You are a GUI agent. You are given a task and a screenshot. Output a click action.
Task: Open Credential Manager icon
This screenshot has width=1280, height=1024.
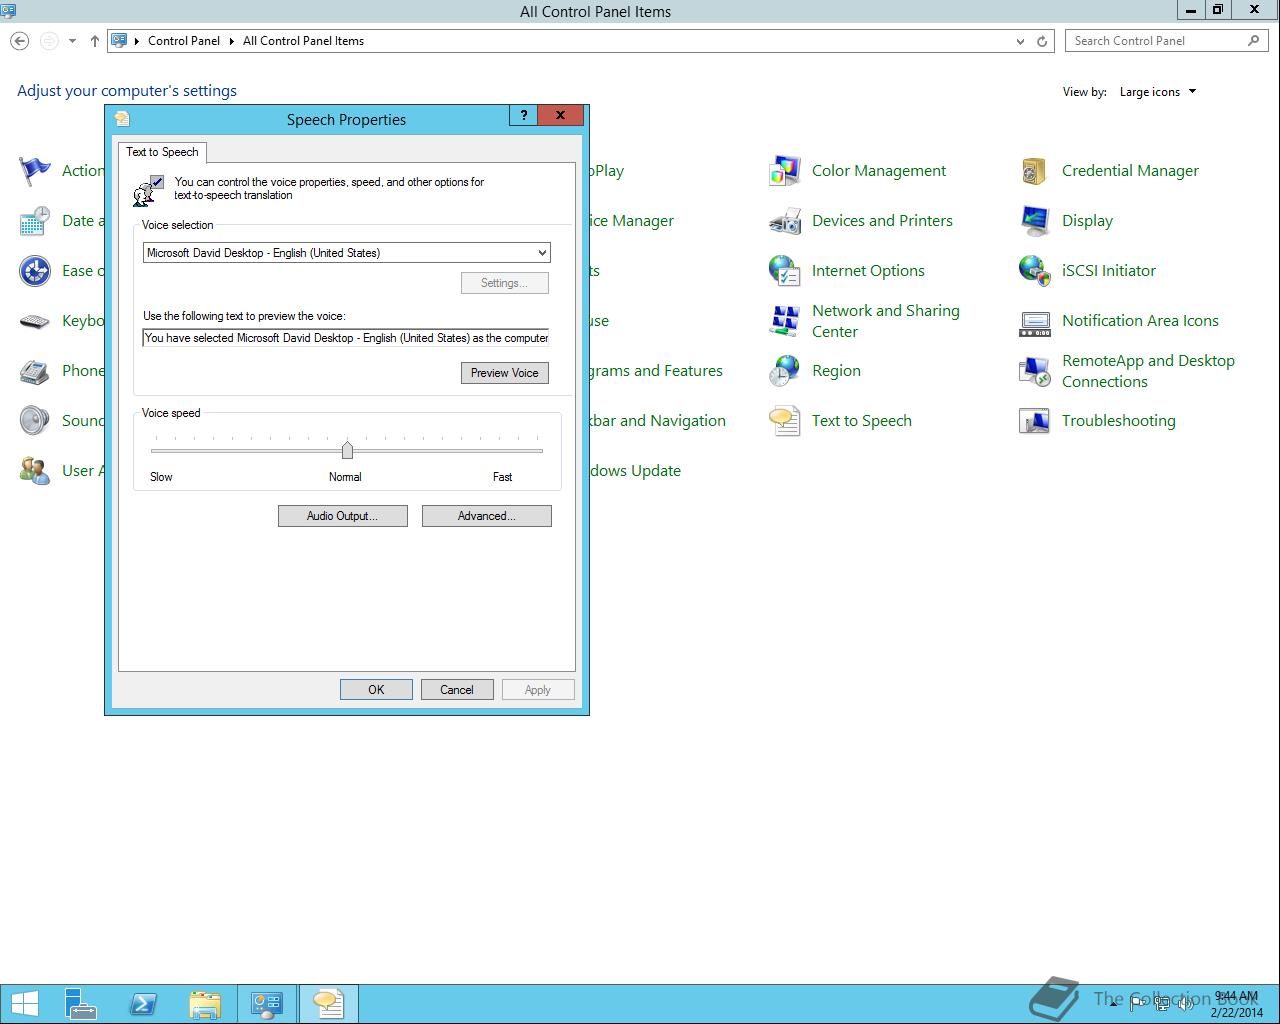click(x=1035, y=171)
